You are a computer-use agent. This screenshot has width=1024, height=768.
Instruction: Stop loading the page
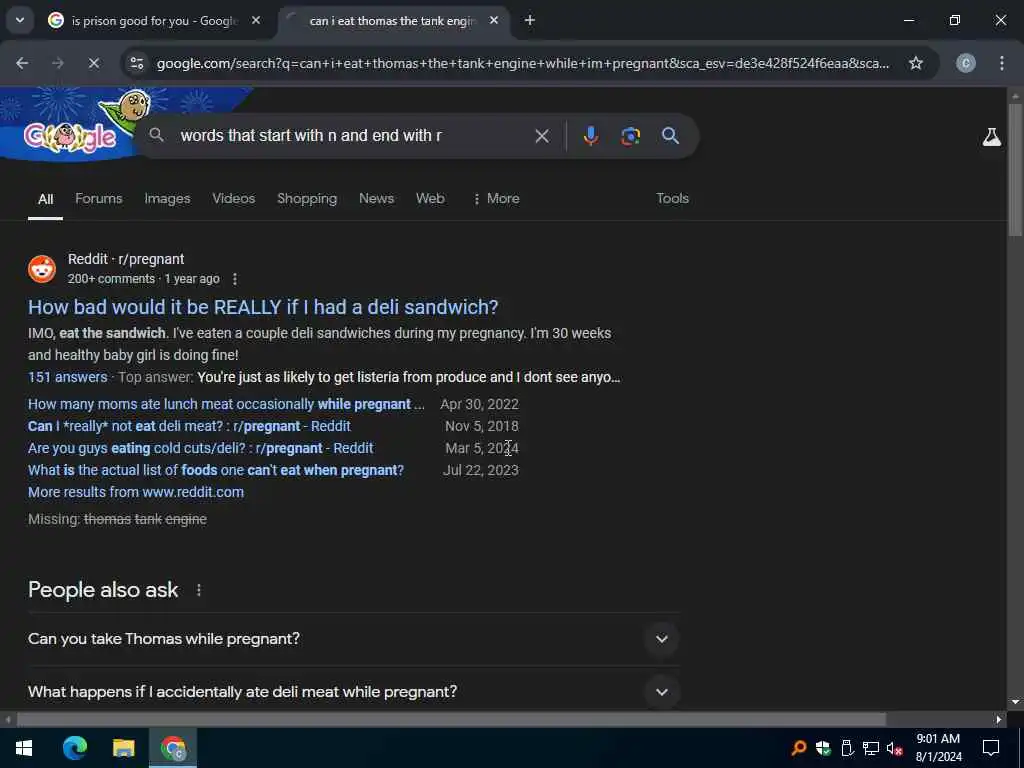pyautogui.click(x=93, y=63)
